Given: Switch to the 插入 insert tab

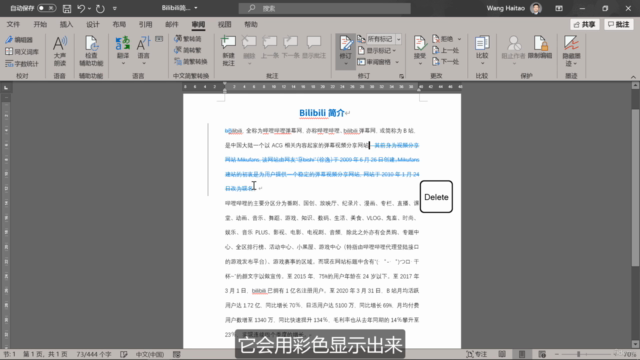Looking at the screenshot, I should [66, 24].
